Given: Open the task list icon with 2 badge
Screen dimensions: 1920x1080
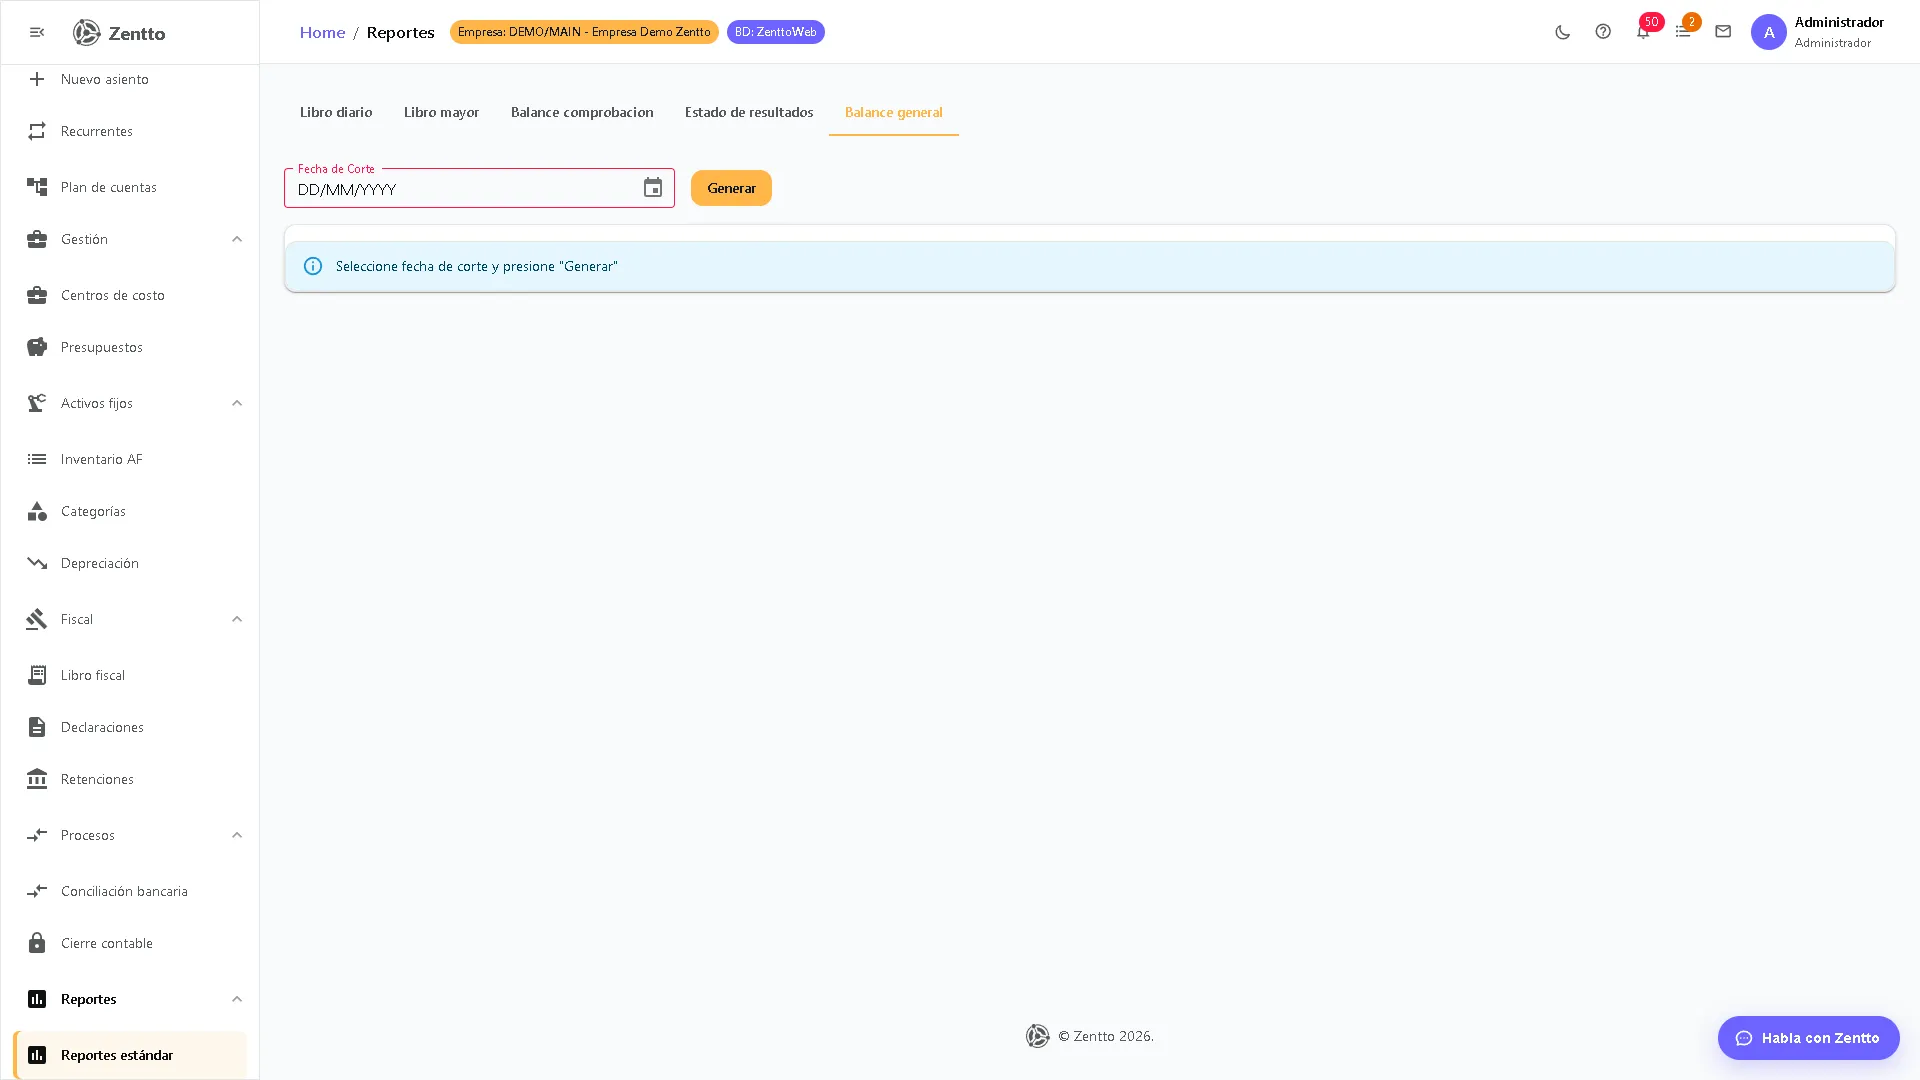Looking at the screenshot, I should pos(1683,32).
